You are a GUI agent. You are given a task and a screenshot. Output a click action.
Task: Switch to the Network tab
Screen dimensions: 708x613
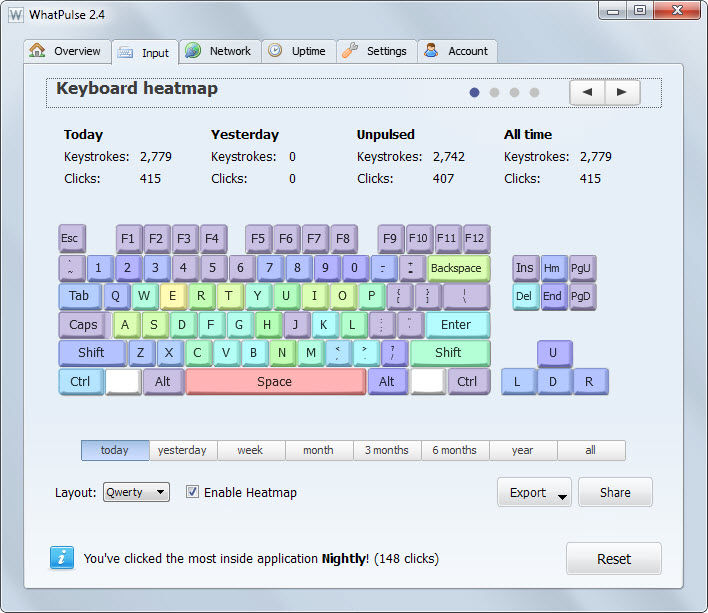(x=220, y=51)
